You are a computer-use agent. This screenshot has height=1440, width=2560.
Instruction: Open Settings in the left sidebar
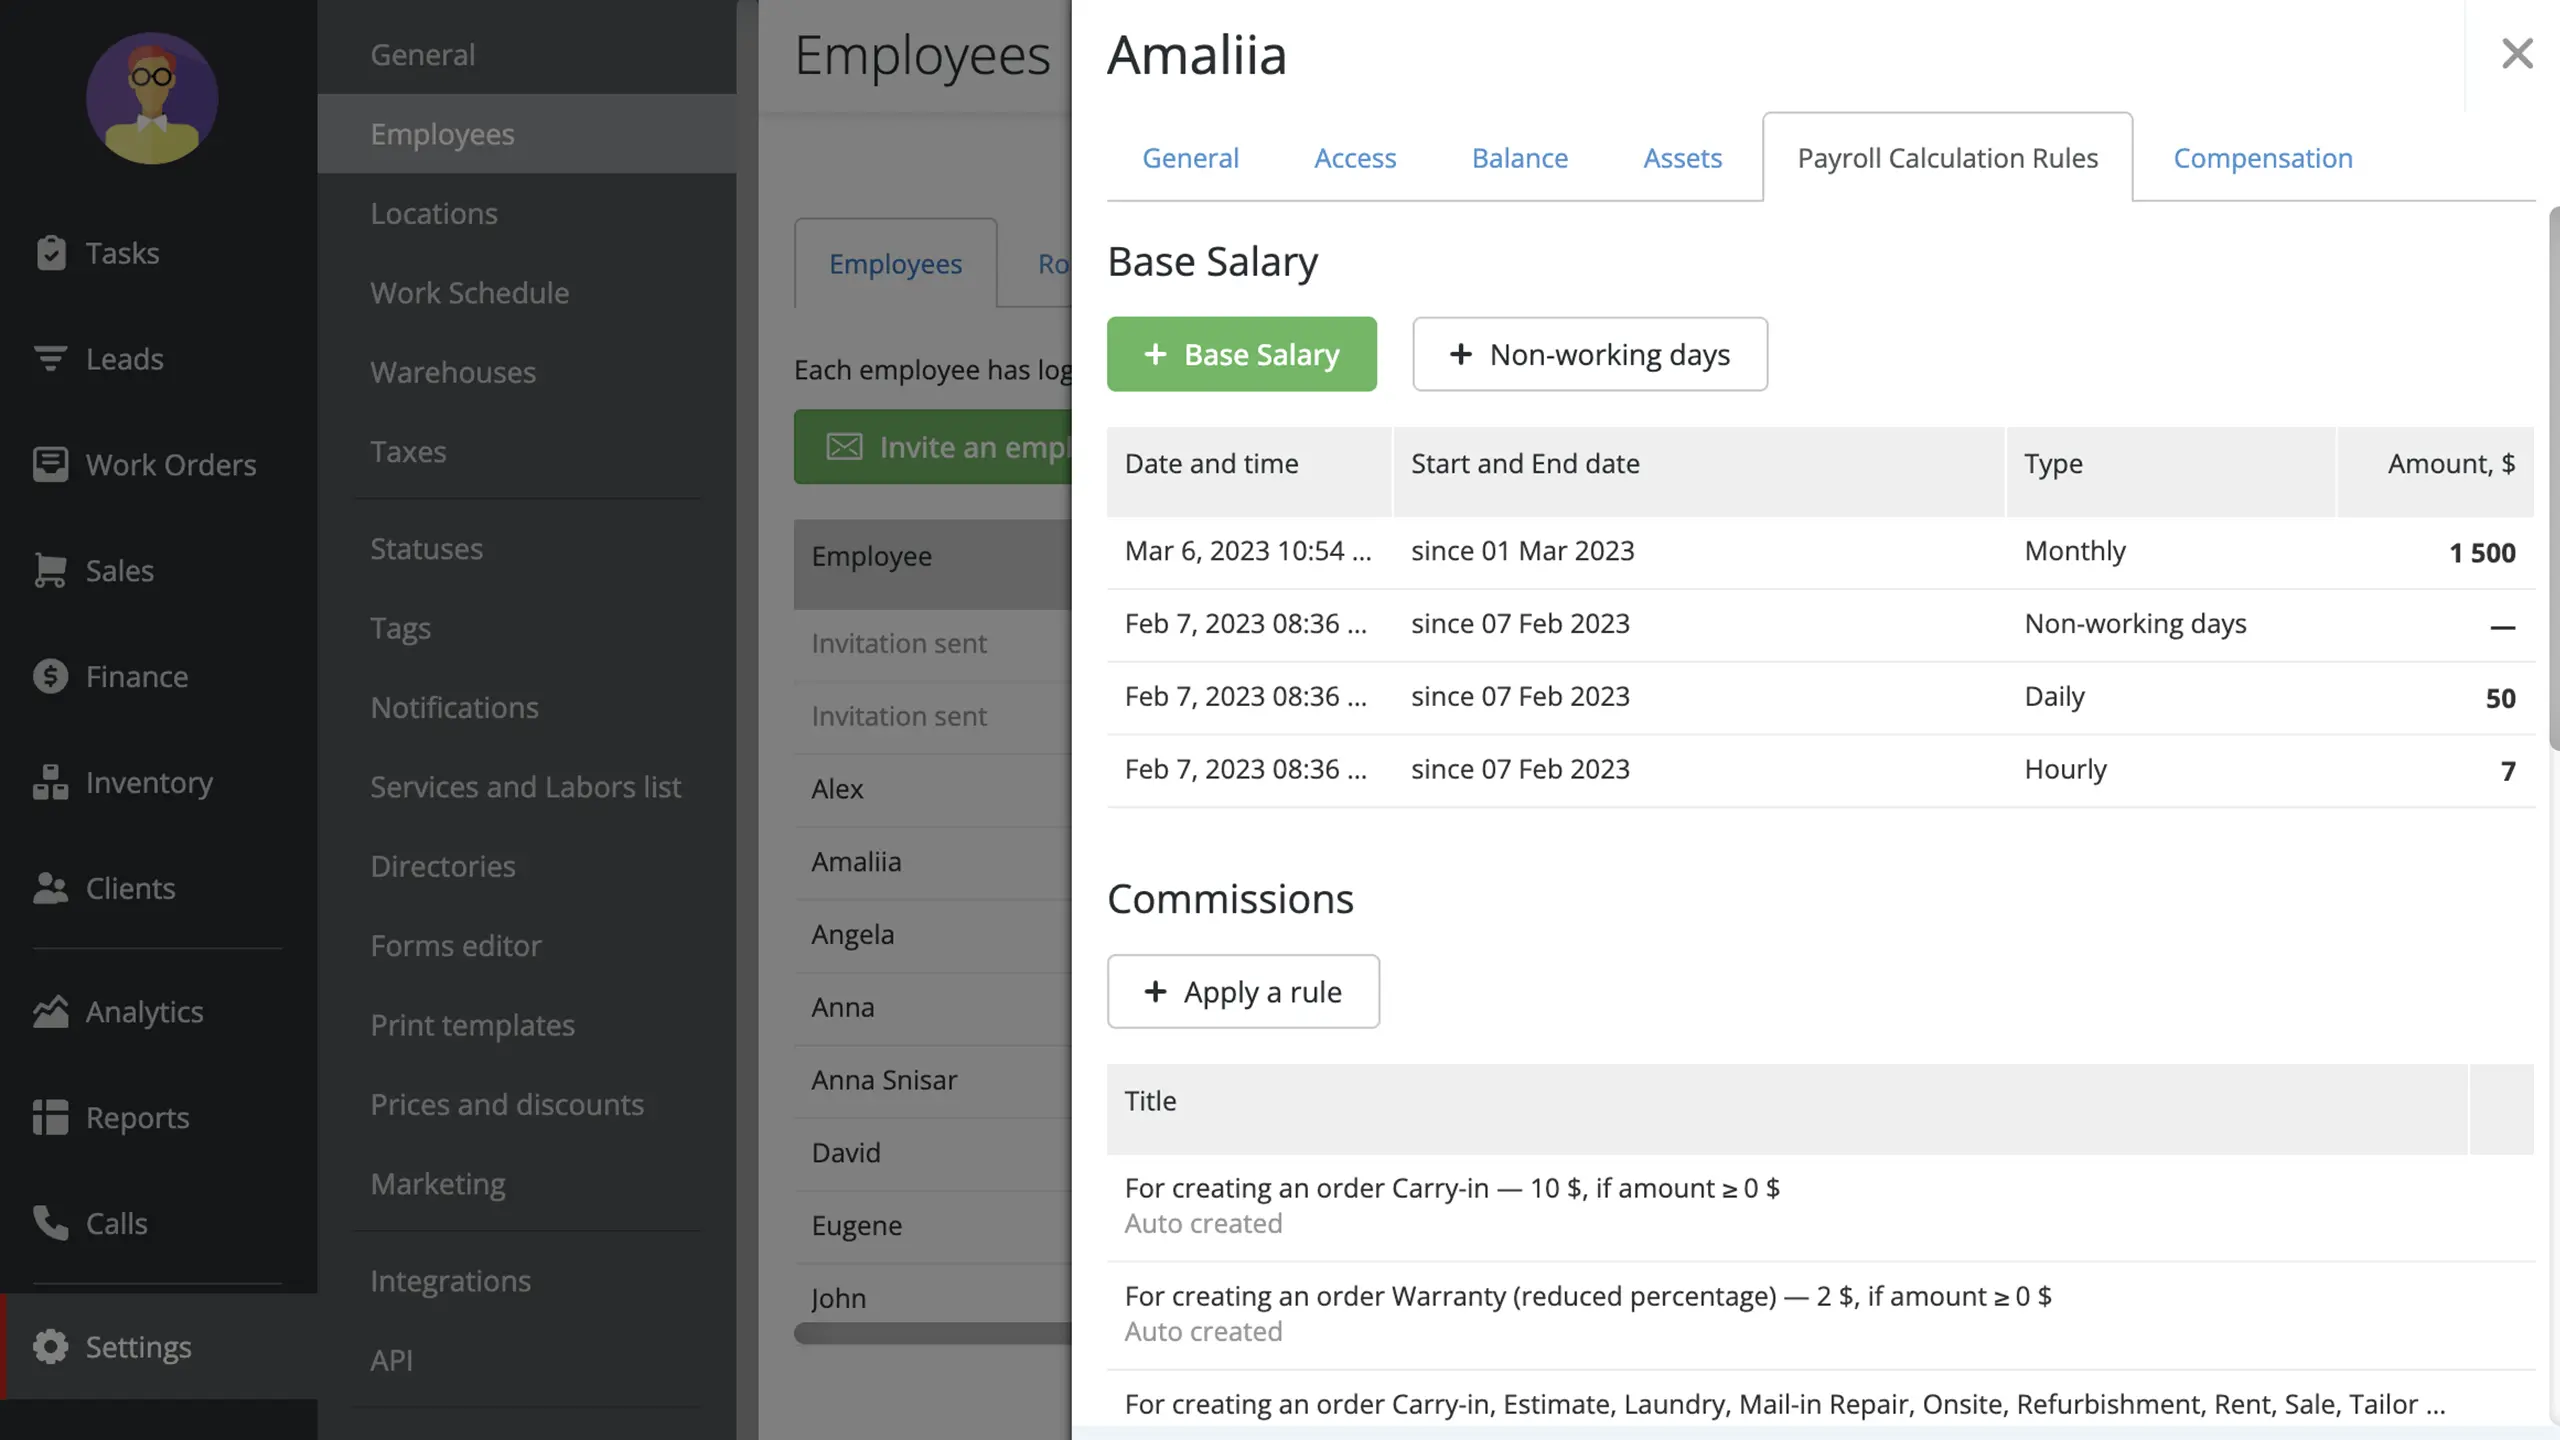(x=137, y=1345)
